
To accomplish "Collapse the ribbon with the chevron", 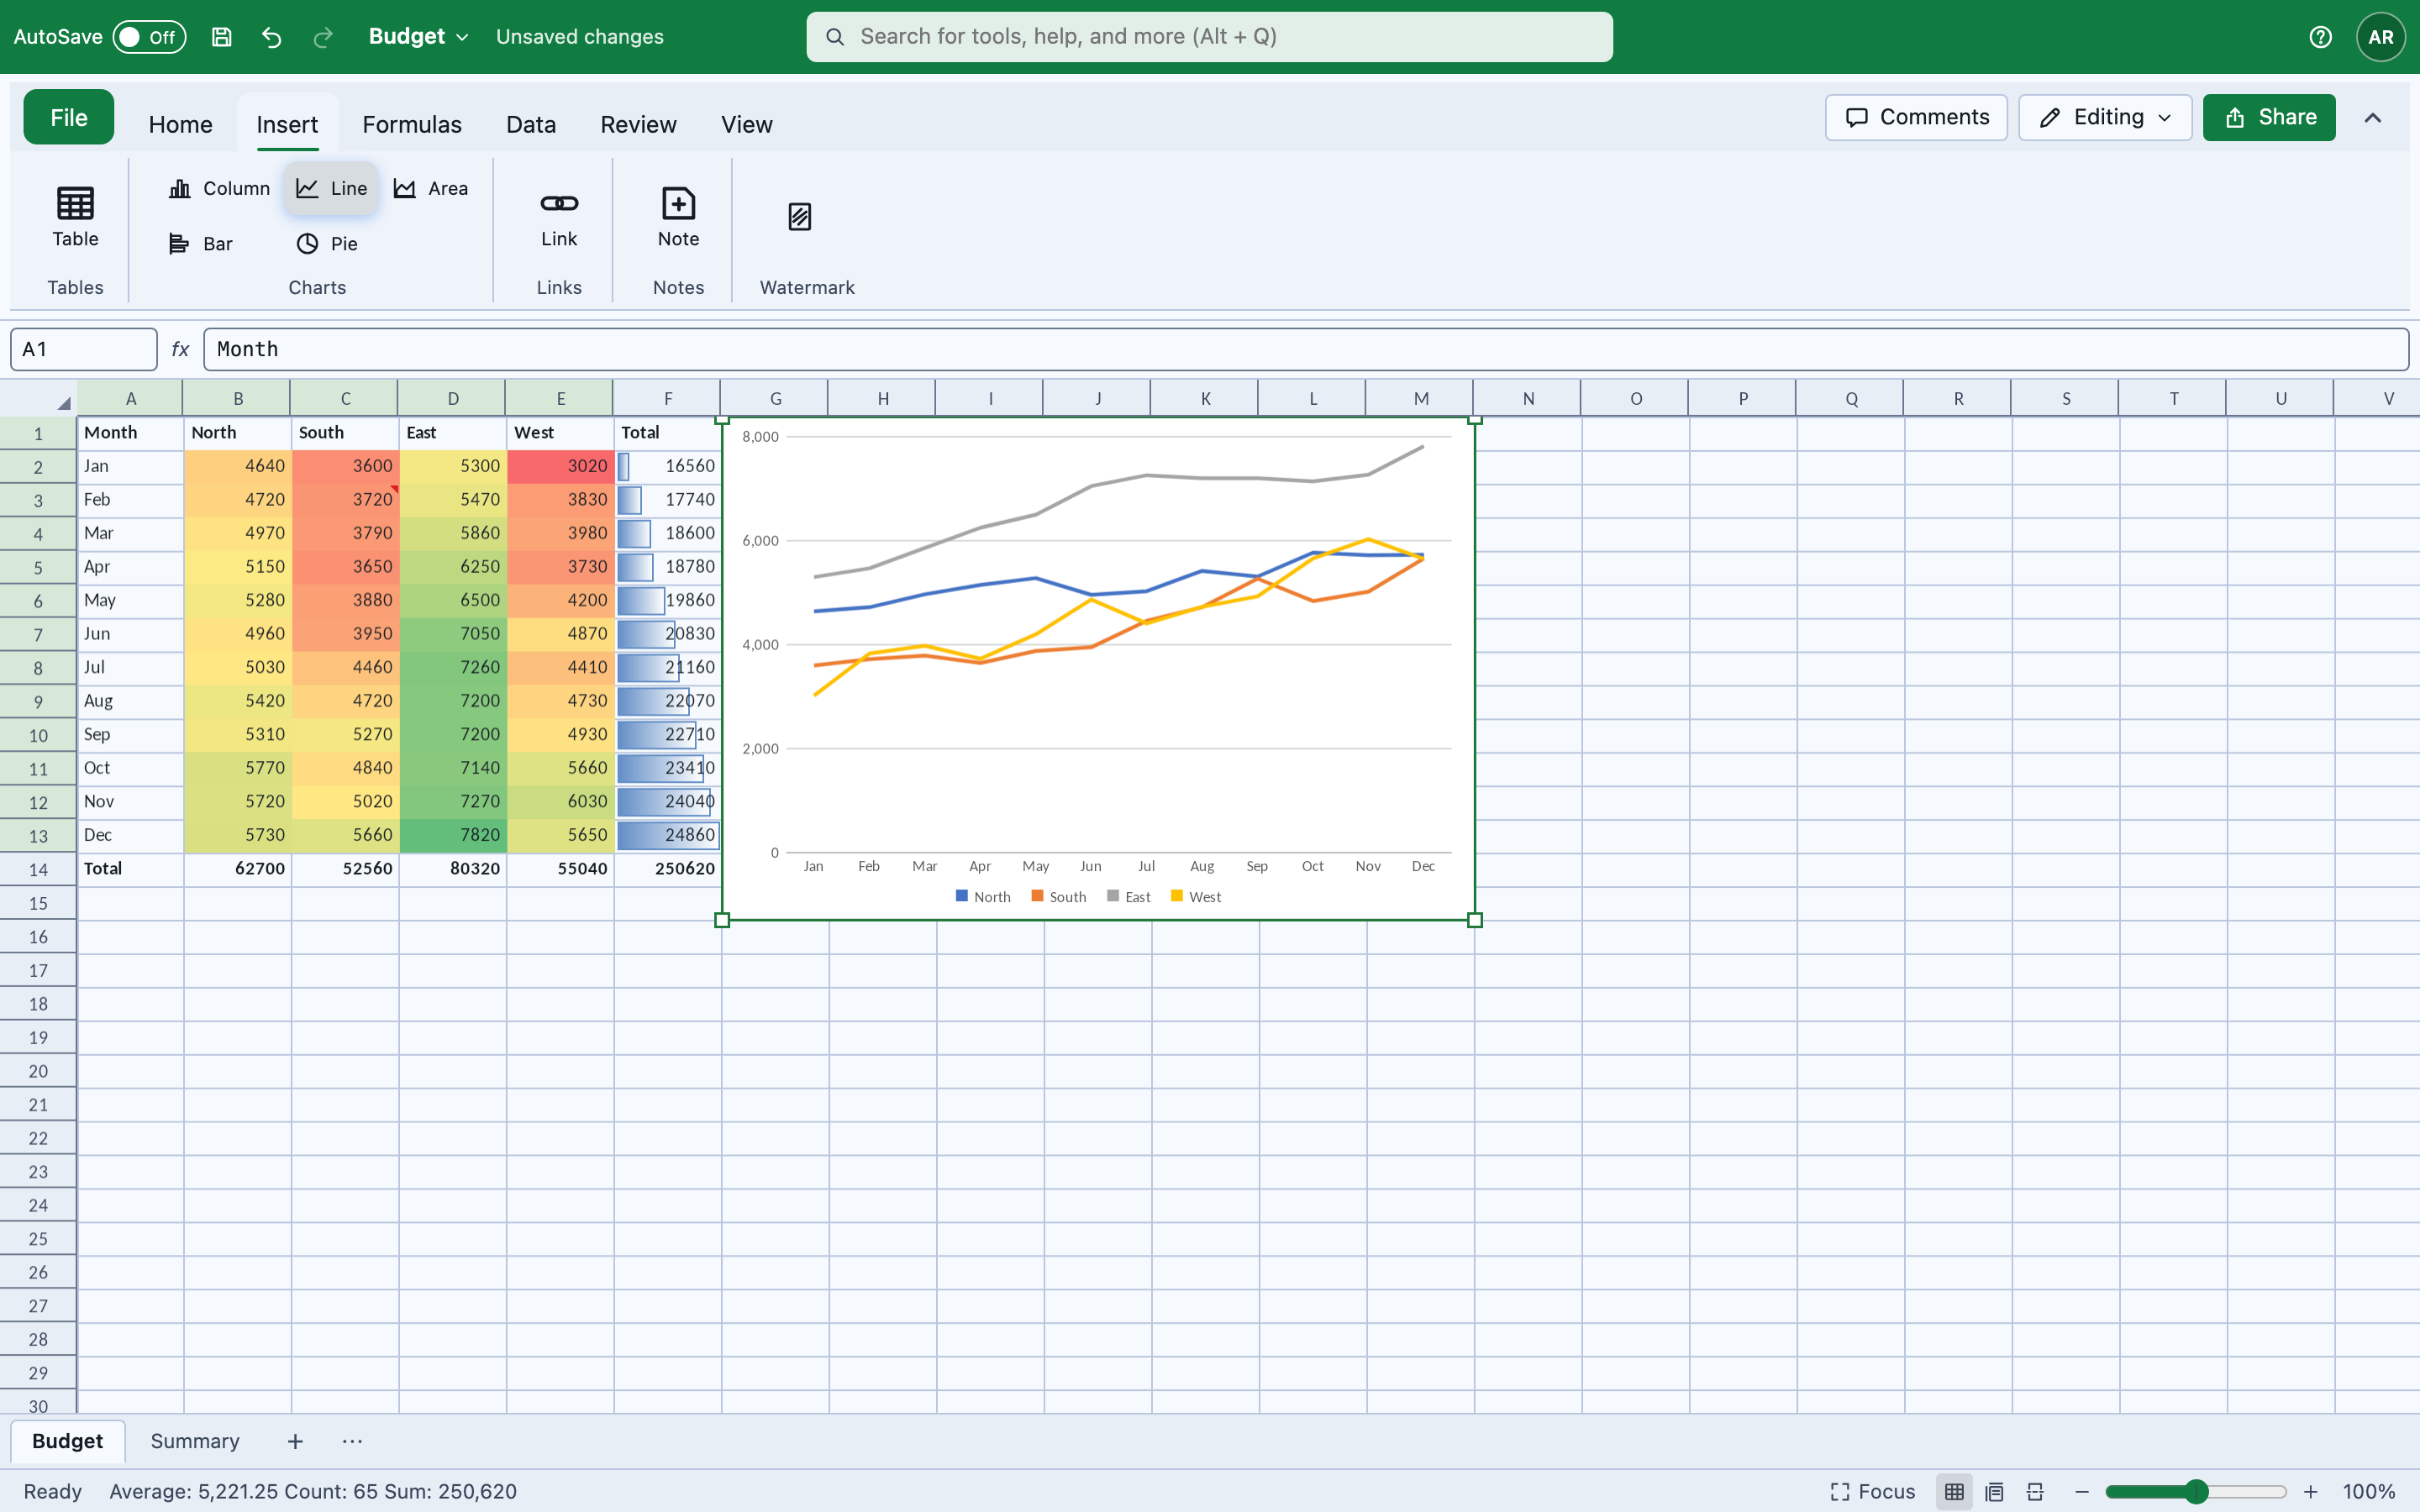I will pos(2372,118).
